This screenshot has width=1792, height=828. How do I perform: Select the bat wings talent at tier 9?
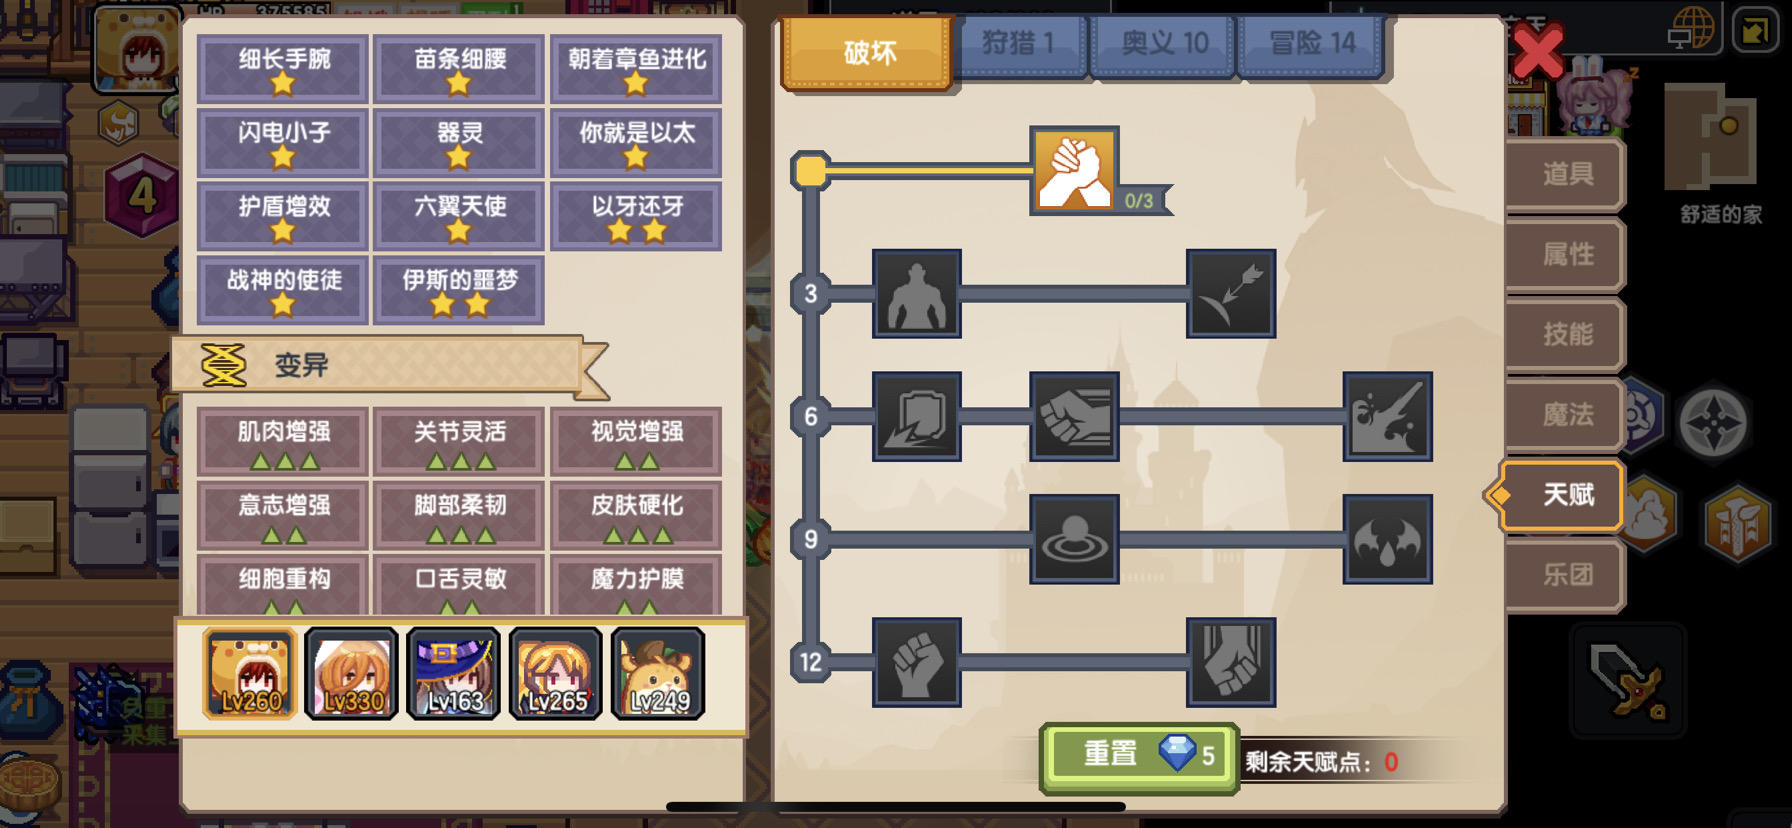tap(1388, 539)
